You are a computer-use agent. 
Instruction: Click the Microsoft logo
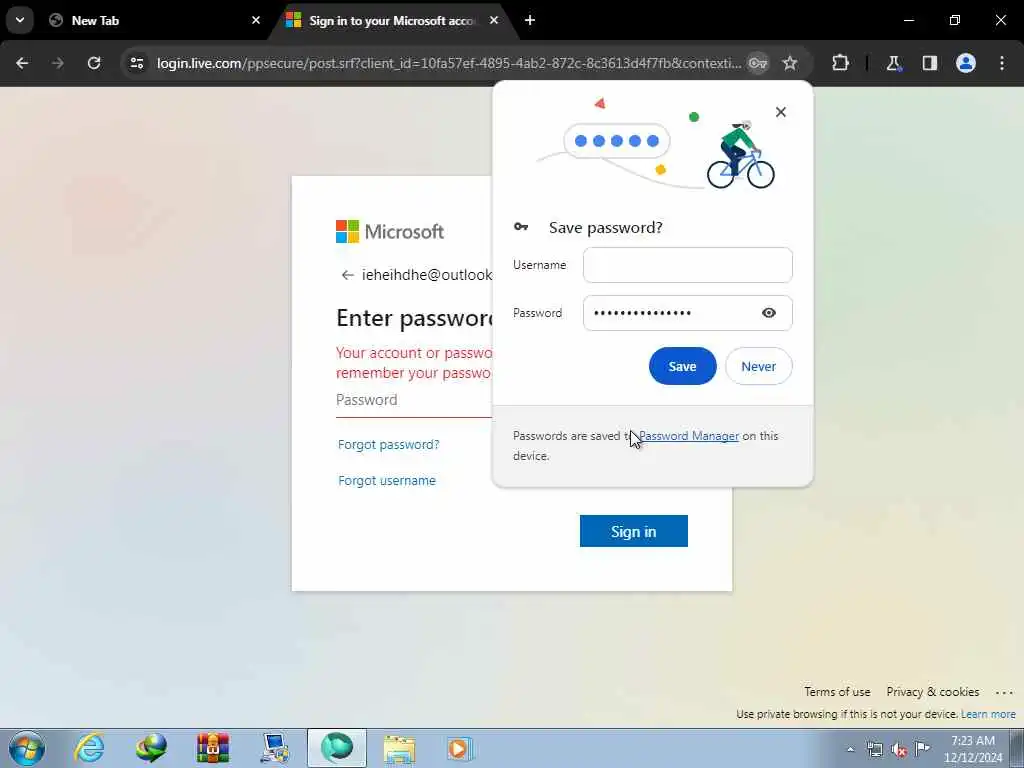390,231
